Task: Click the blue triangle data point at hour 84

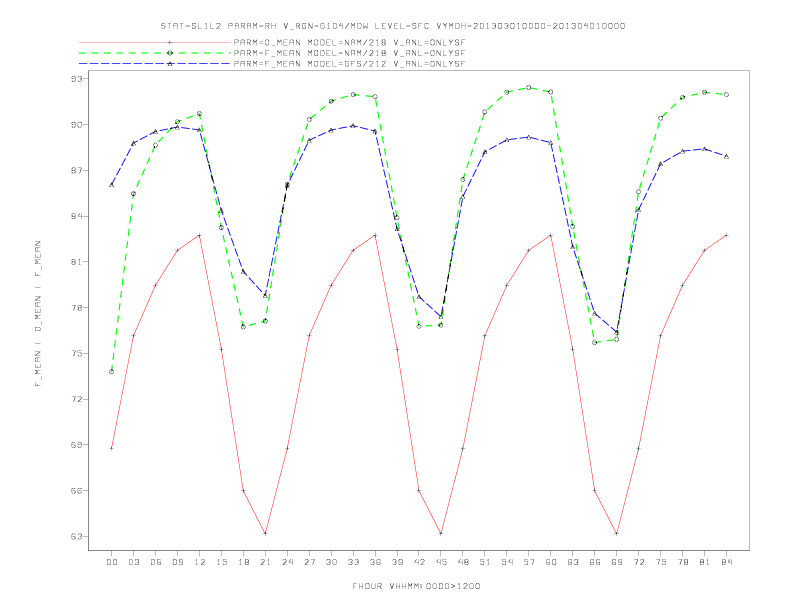Action: [726, 157]
